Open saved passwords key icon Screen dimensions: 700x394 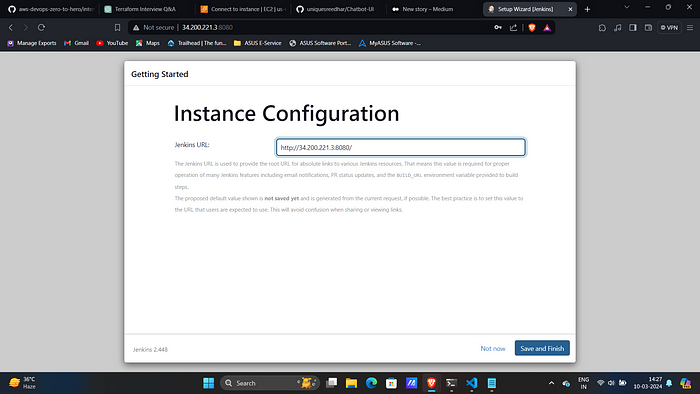point(498,28)
